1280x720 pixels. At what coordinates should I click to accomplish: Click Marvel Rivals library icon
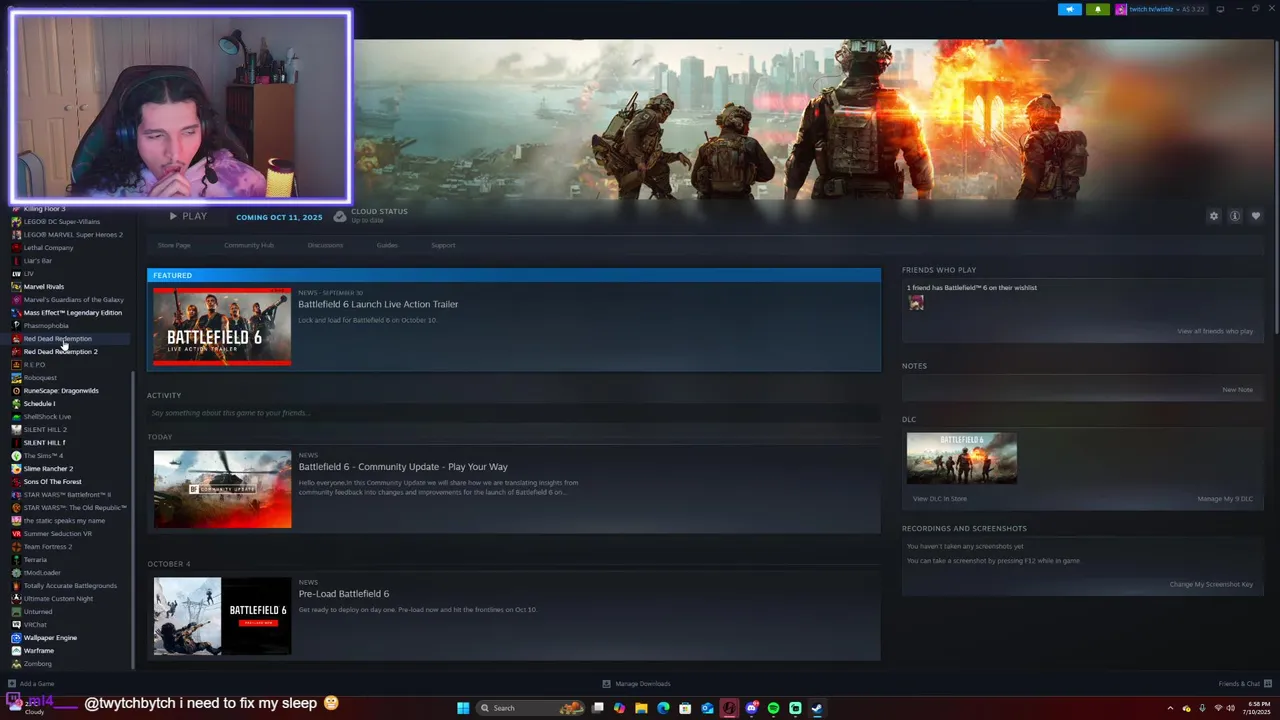tap(16, 287)
